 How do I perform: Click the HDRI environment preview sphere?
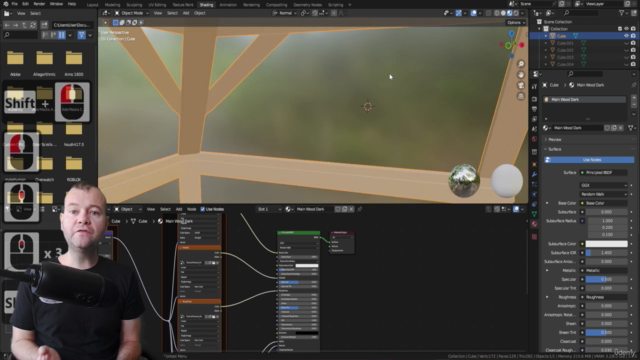click(x=464, y=181)
